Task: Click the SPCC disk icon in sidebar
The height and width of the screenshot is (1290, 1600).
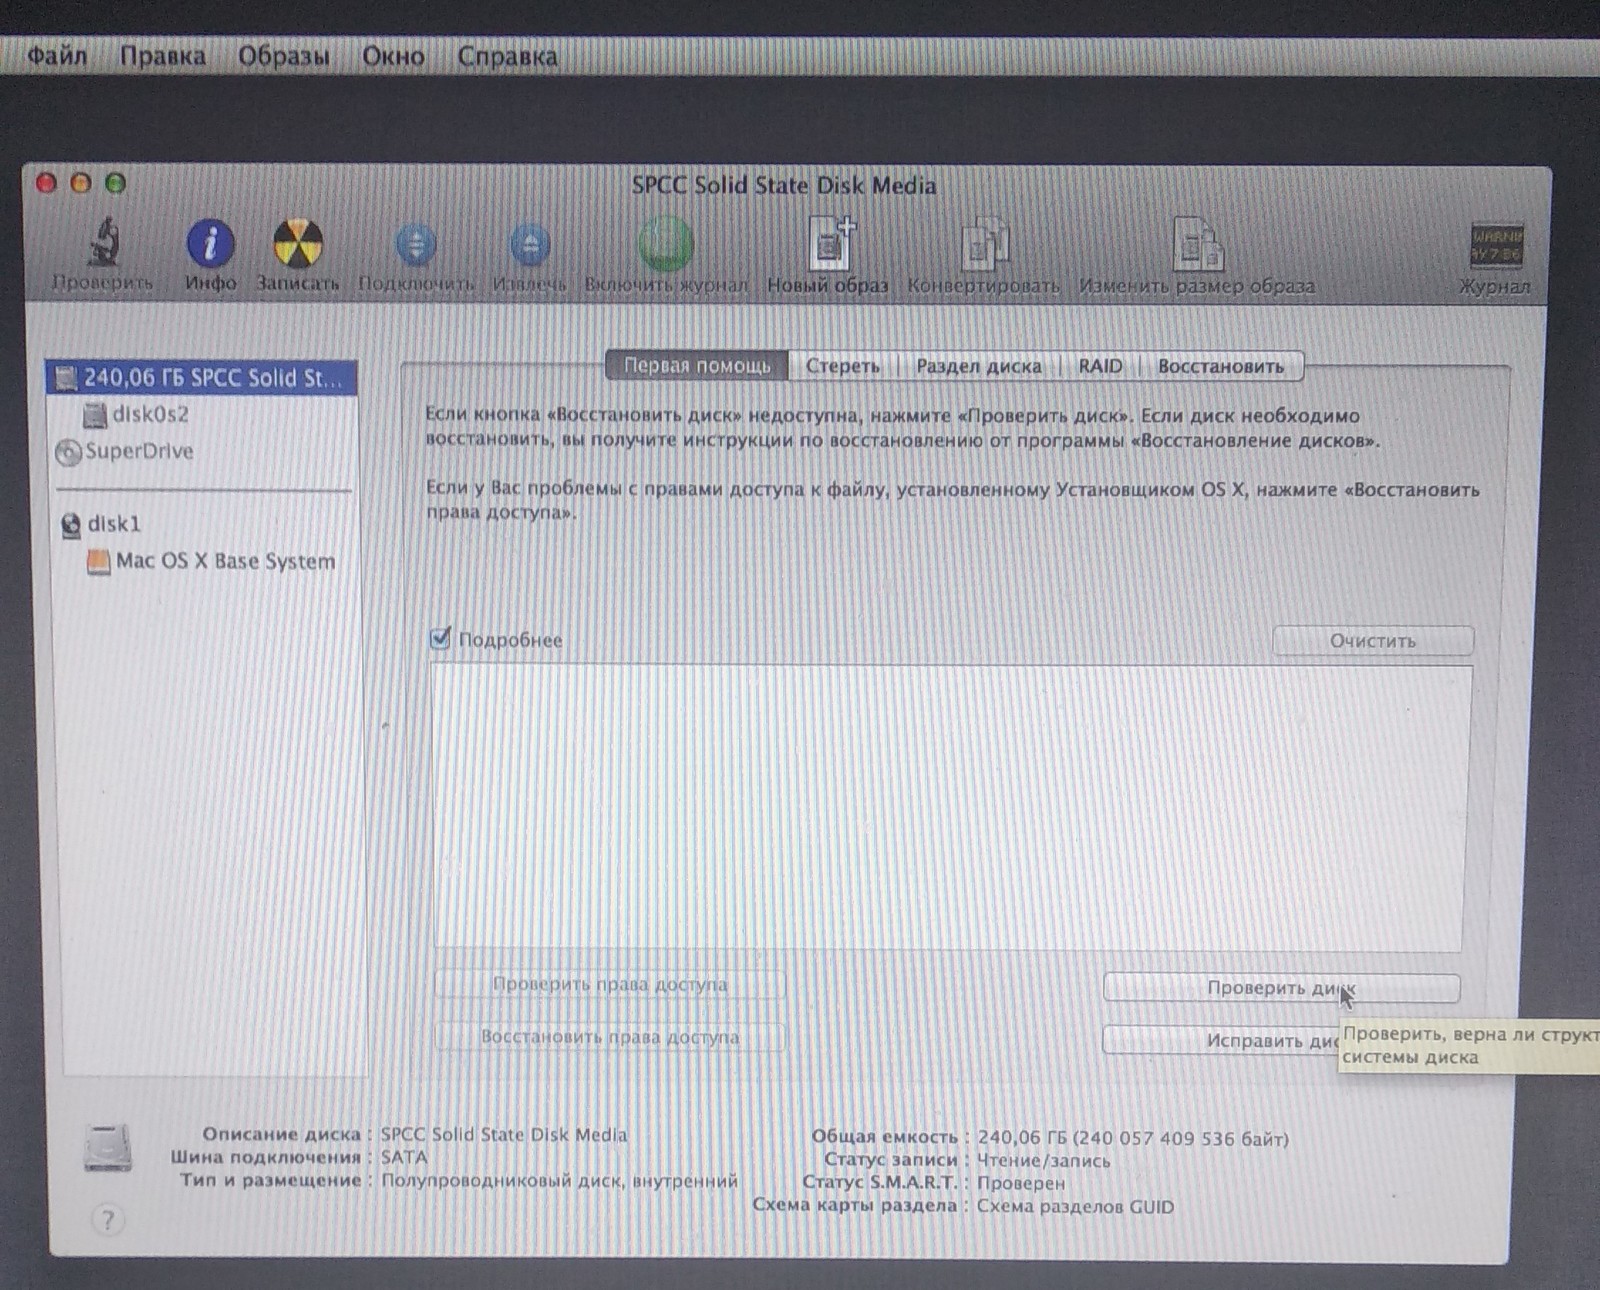Action: (x=66, y=378)
